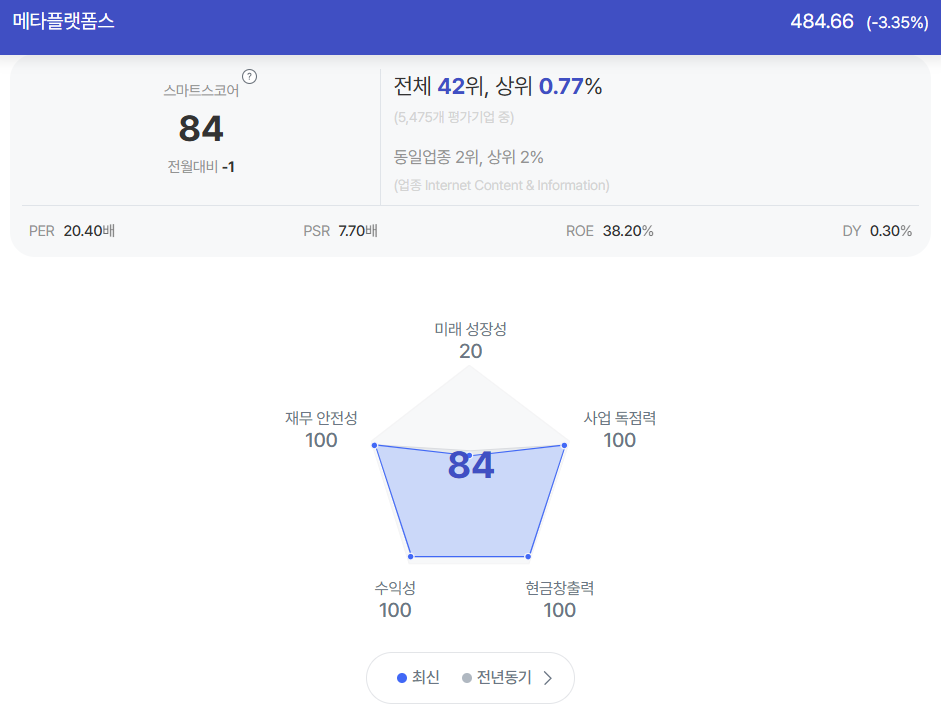Click the 사업 독점력 axis label
941x708 pixels.
(x=619, y=418)
